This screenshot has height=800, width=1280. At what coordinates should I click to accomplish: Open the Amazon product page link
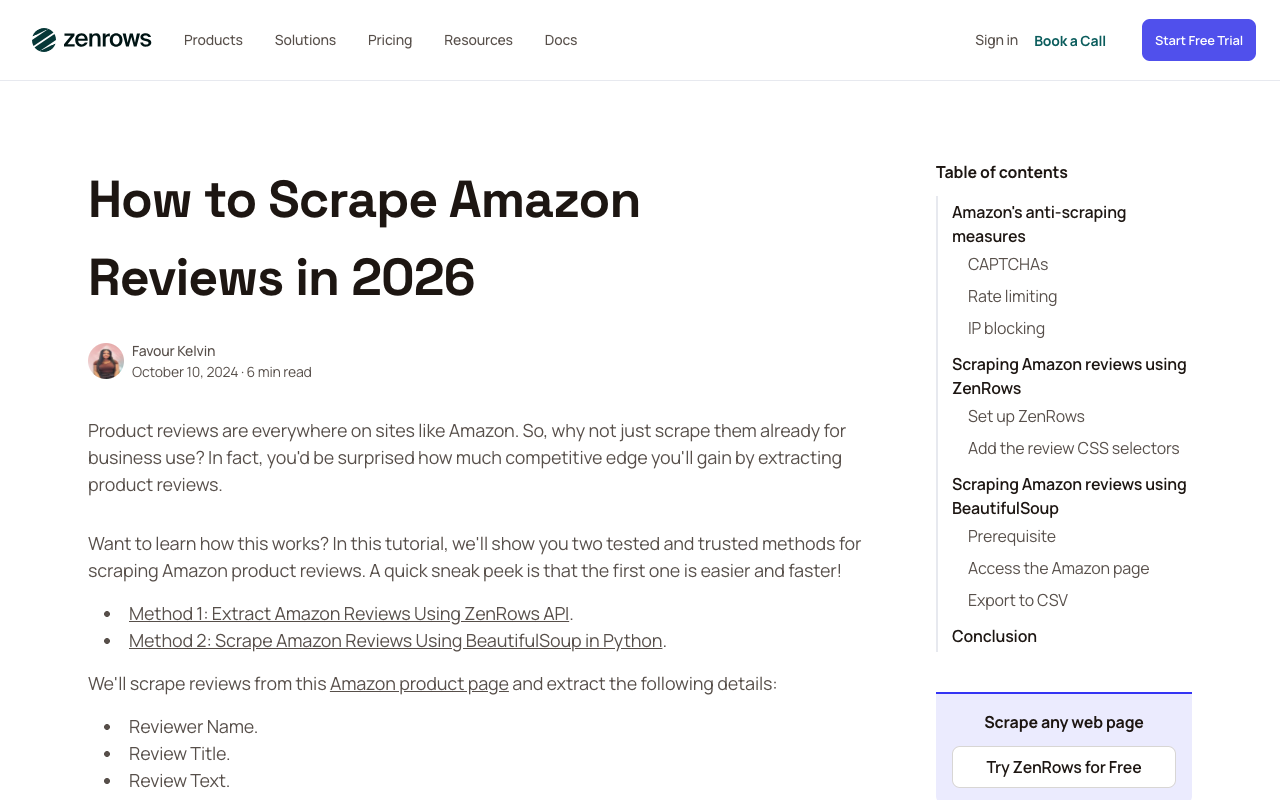pyautogui.click(x=419, y=683)
